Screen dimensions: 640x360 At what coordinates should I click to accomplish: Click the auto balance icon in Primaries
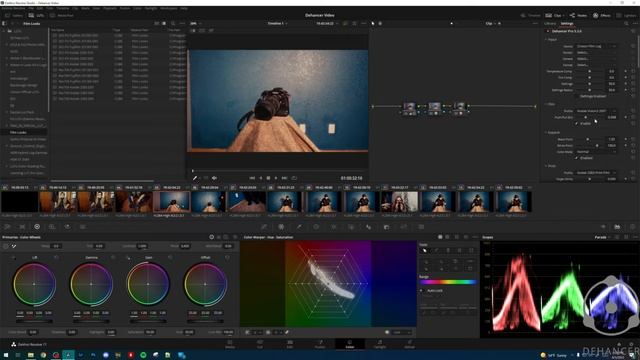[6, 246]
